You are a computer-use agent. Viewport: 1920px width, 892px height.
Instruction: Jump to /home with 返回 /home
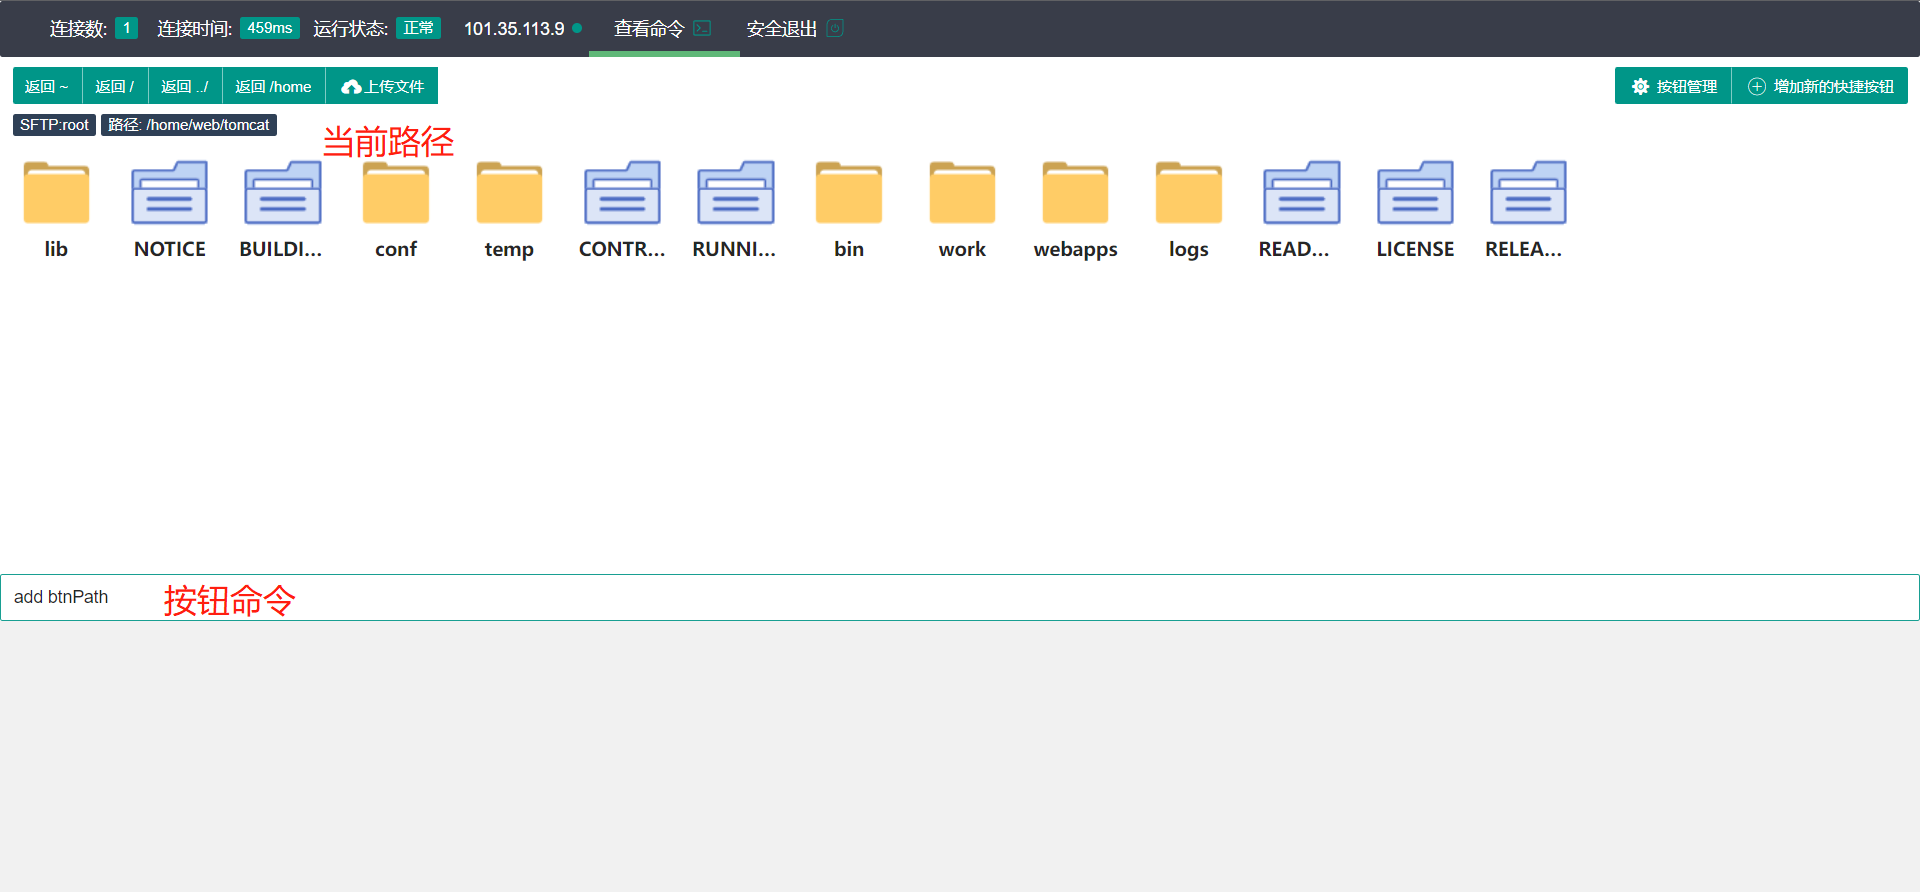[x=273, y=86]
